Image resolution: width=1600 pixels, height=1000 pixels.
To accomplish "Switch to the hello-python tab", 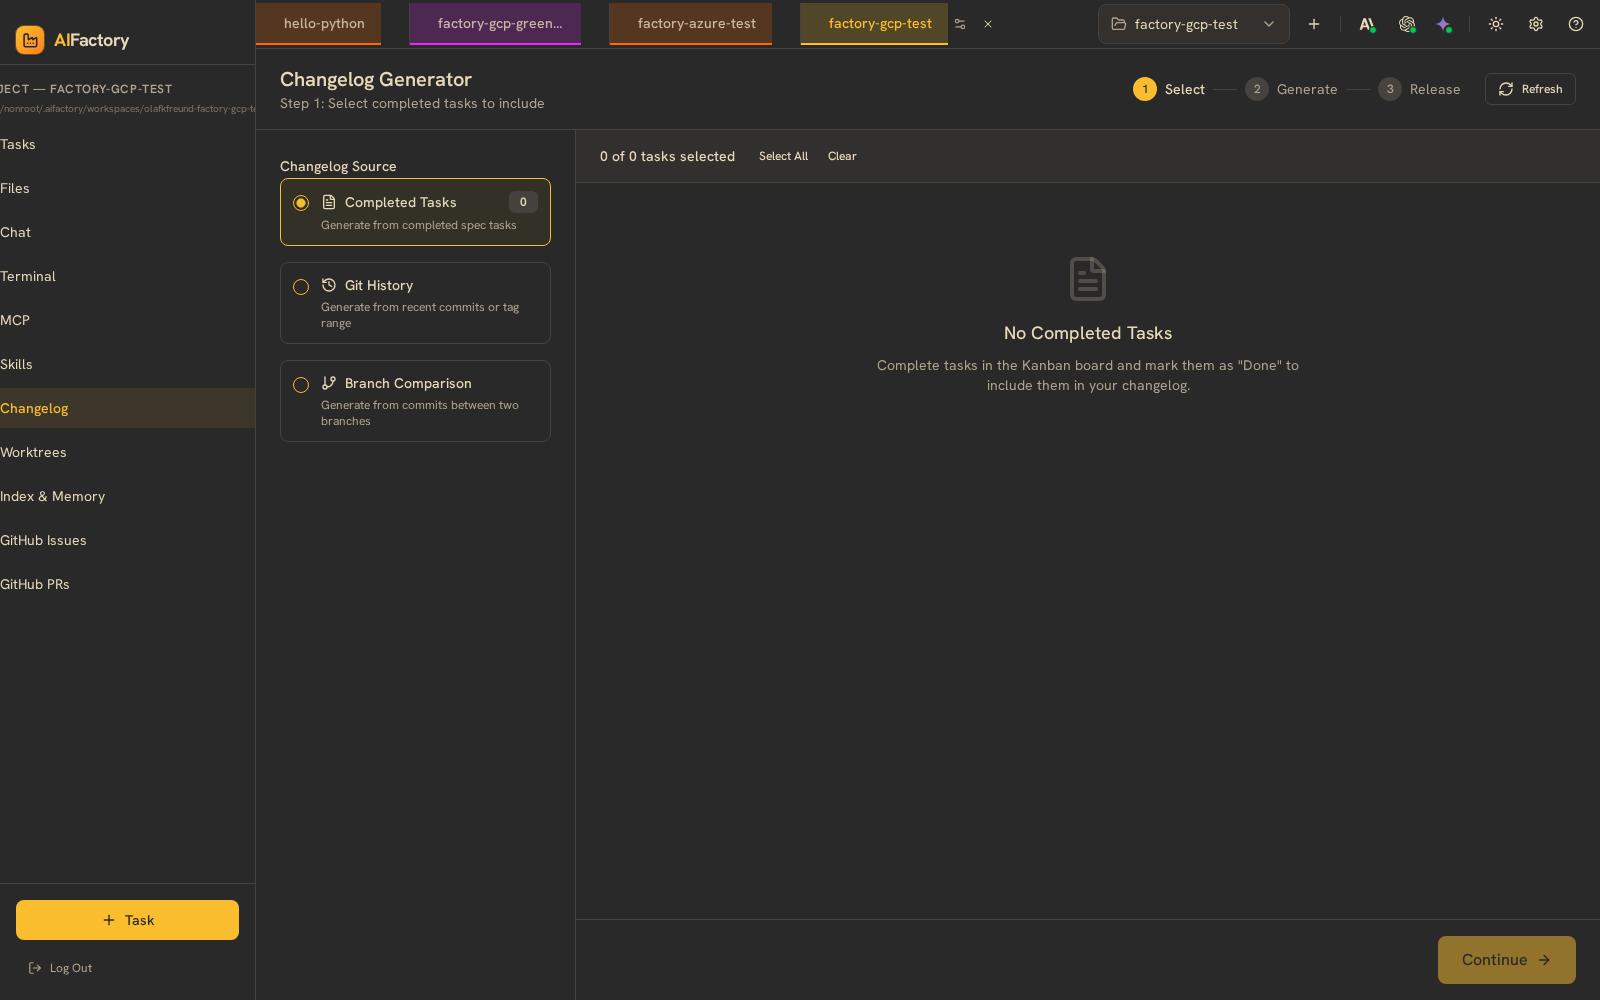I will tap(318, 24).
